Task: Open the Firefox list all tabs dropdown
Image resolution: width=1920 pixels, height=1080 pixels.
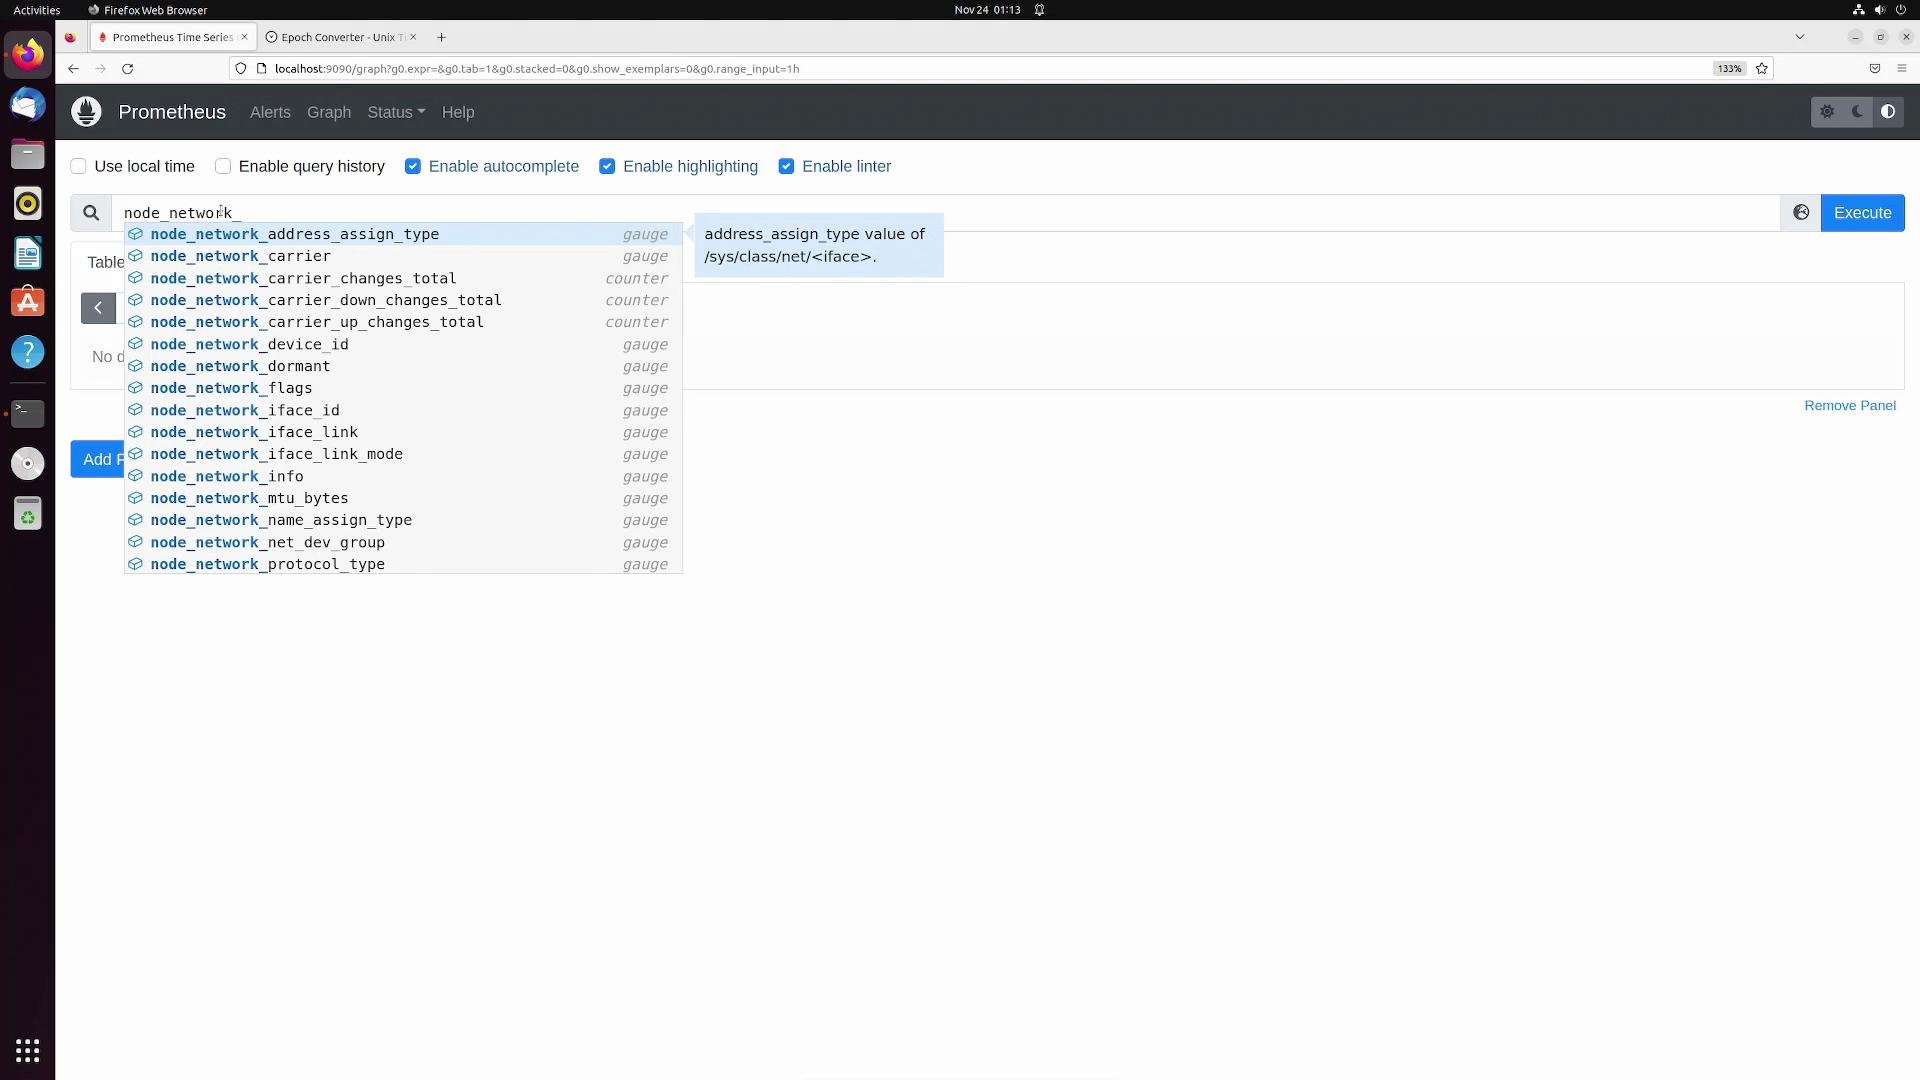Action: pyautogui.click(x=1800, y=37)
